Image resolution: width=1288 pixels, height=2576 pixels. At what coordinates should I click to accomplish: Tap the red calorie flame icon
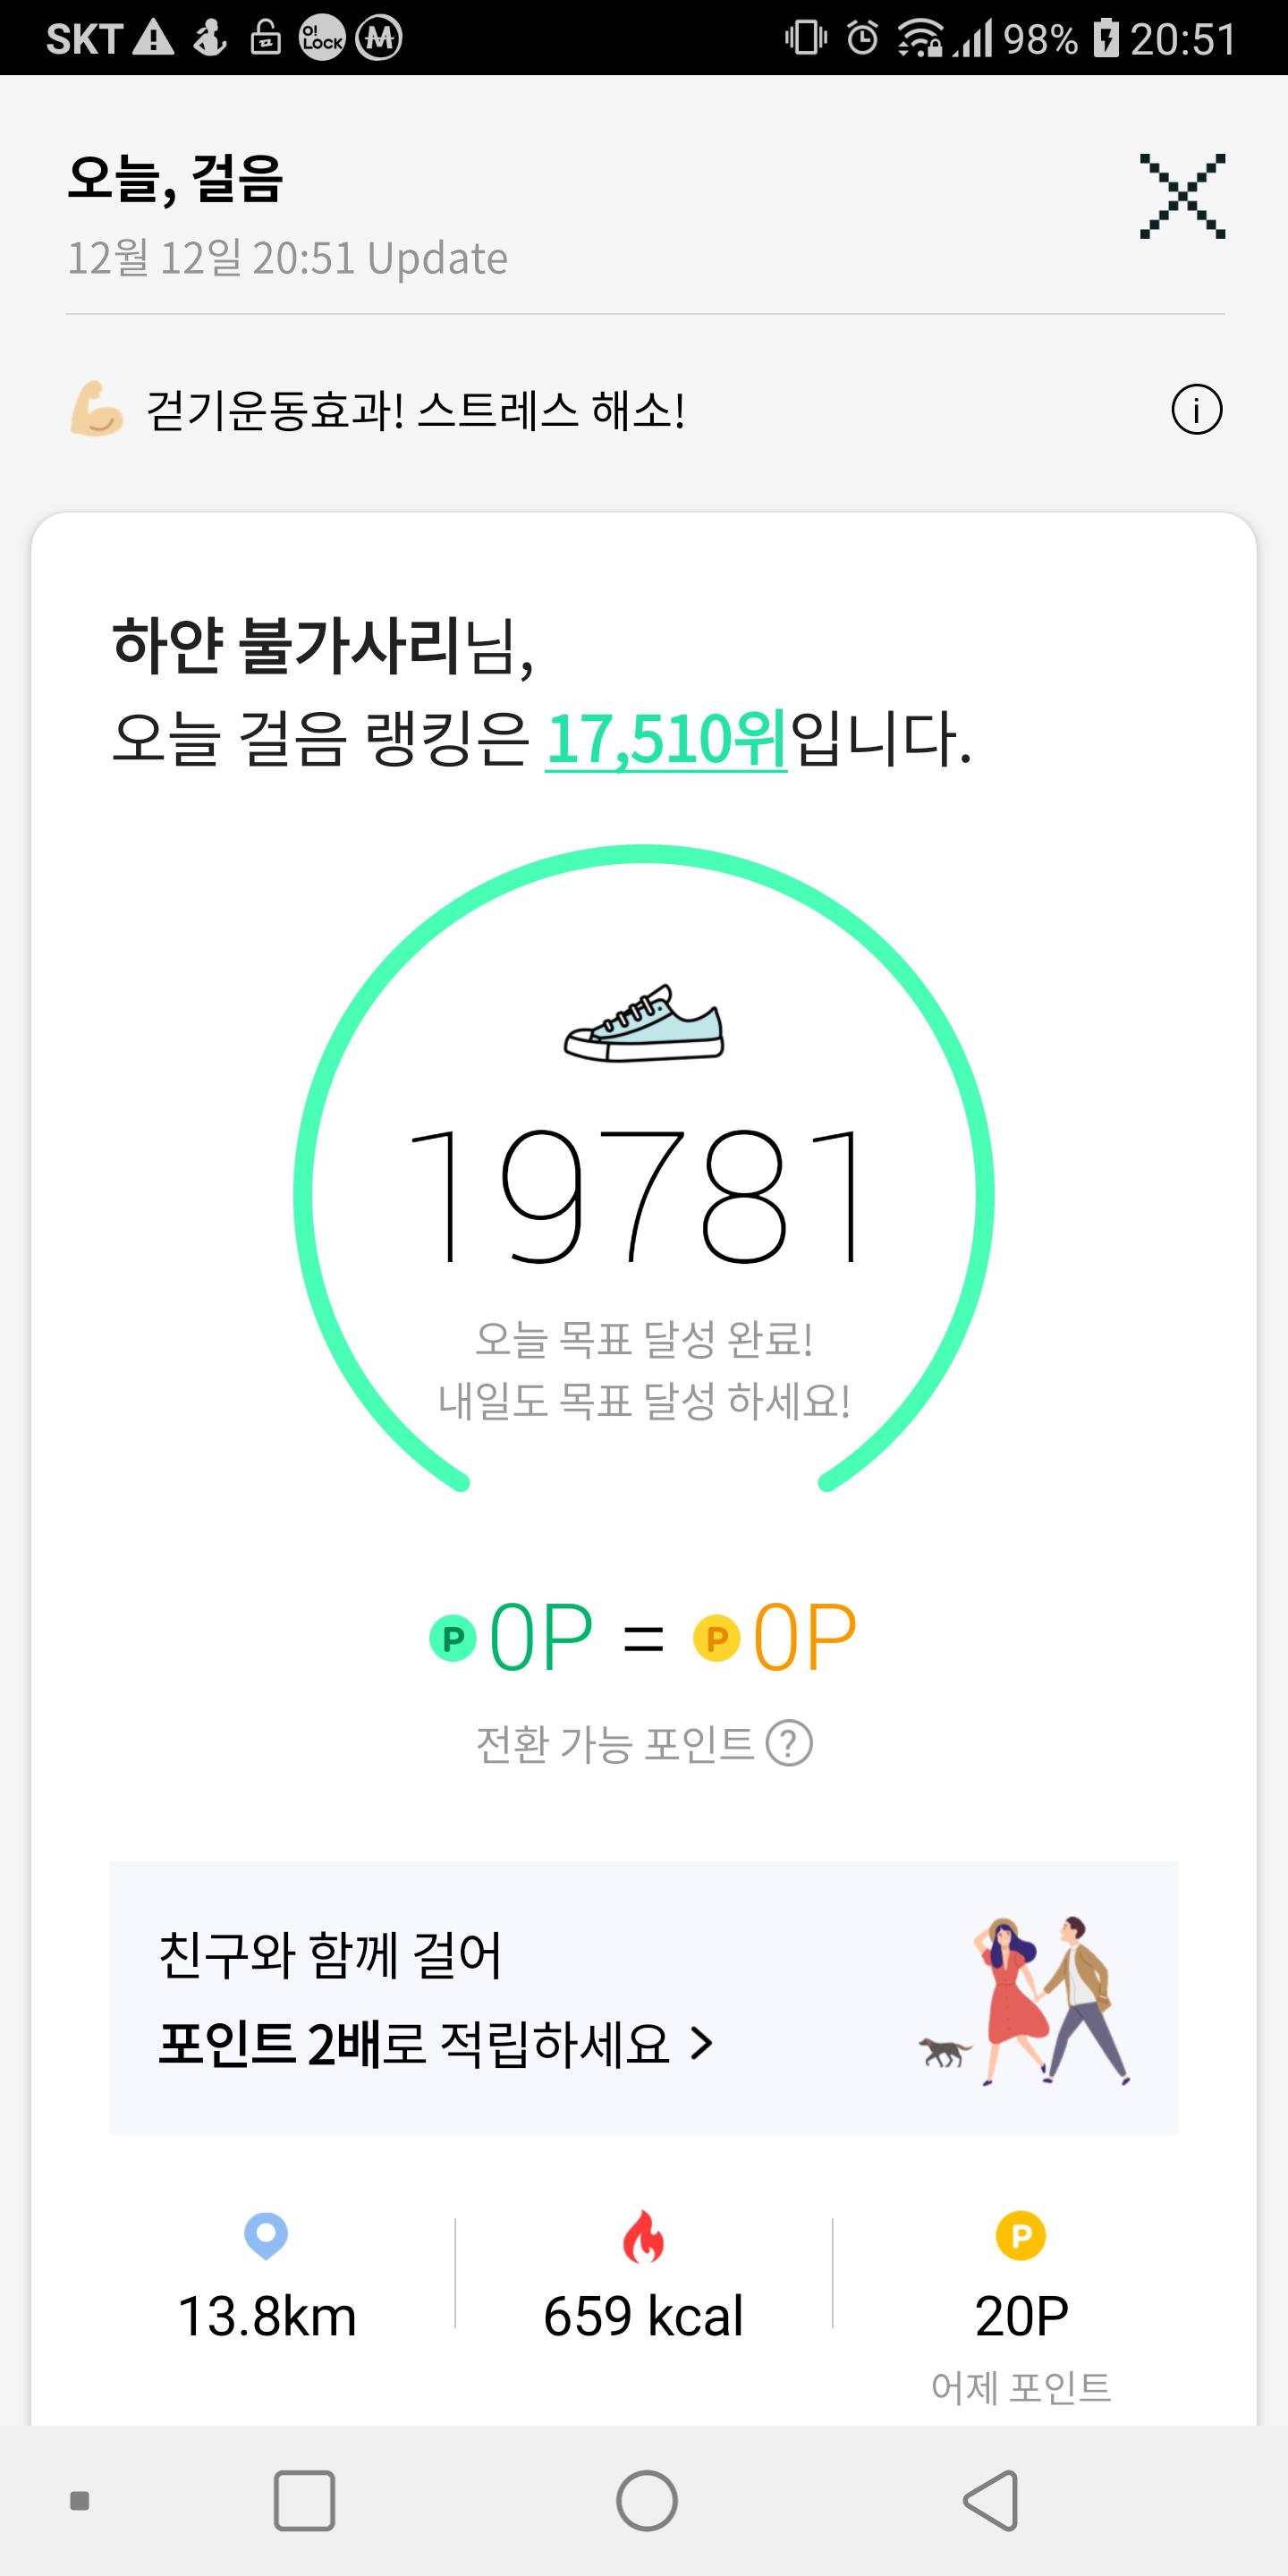pos(643,2236)
